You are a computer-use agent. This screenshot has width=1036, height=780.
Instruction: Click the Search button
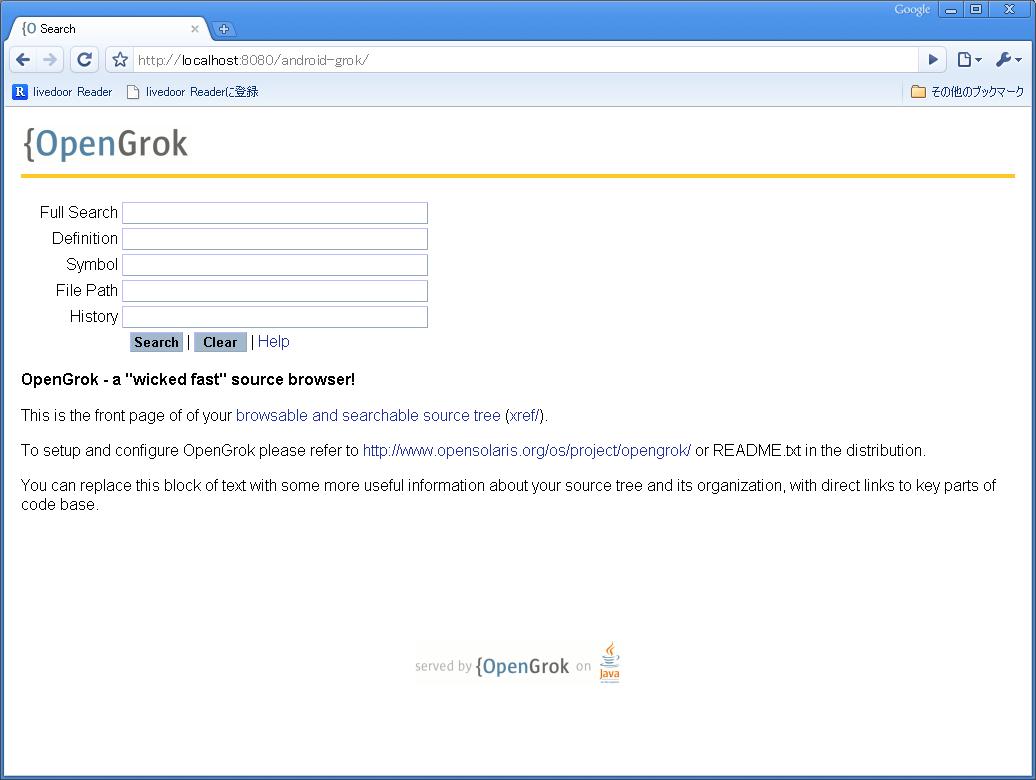157,342
